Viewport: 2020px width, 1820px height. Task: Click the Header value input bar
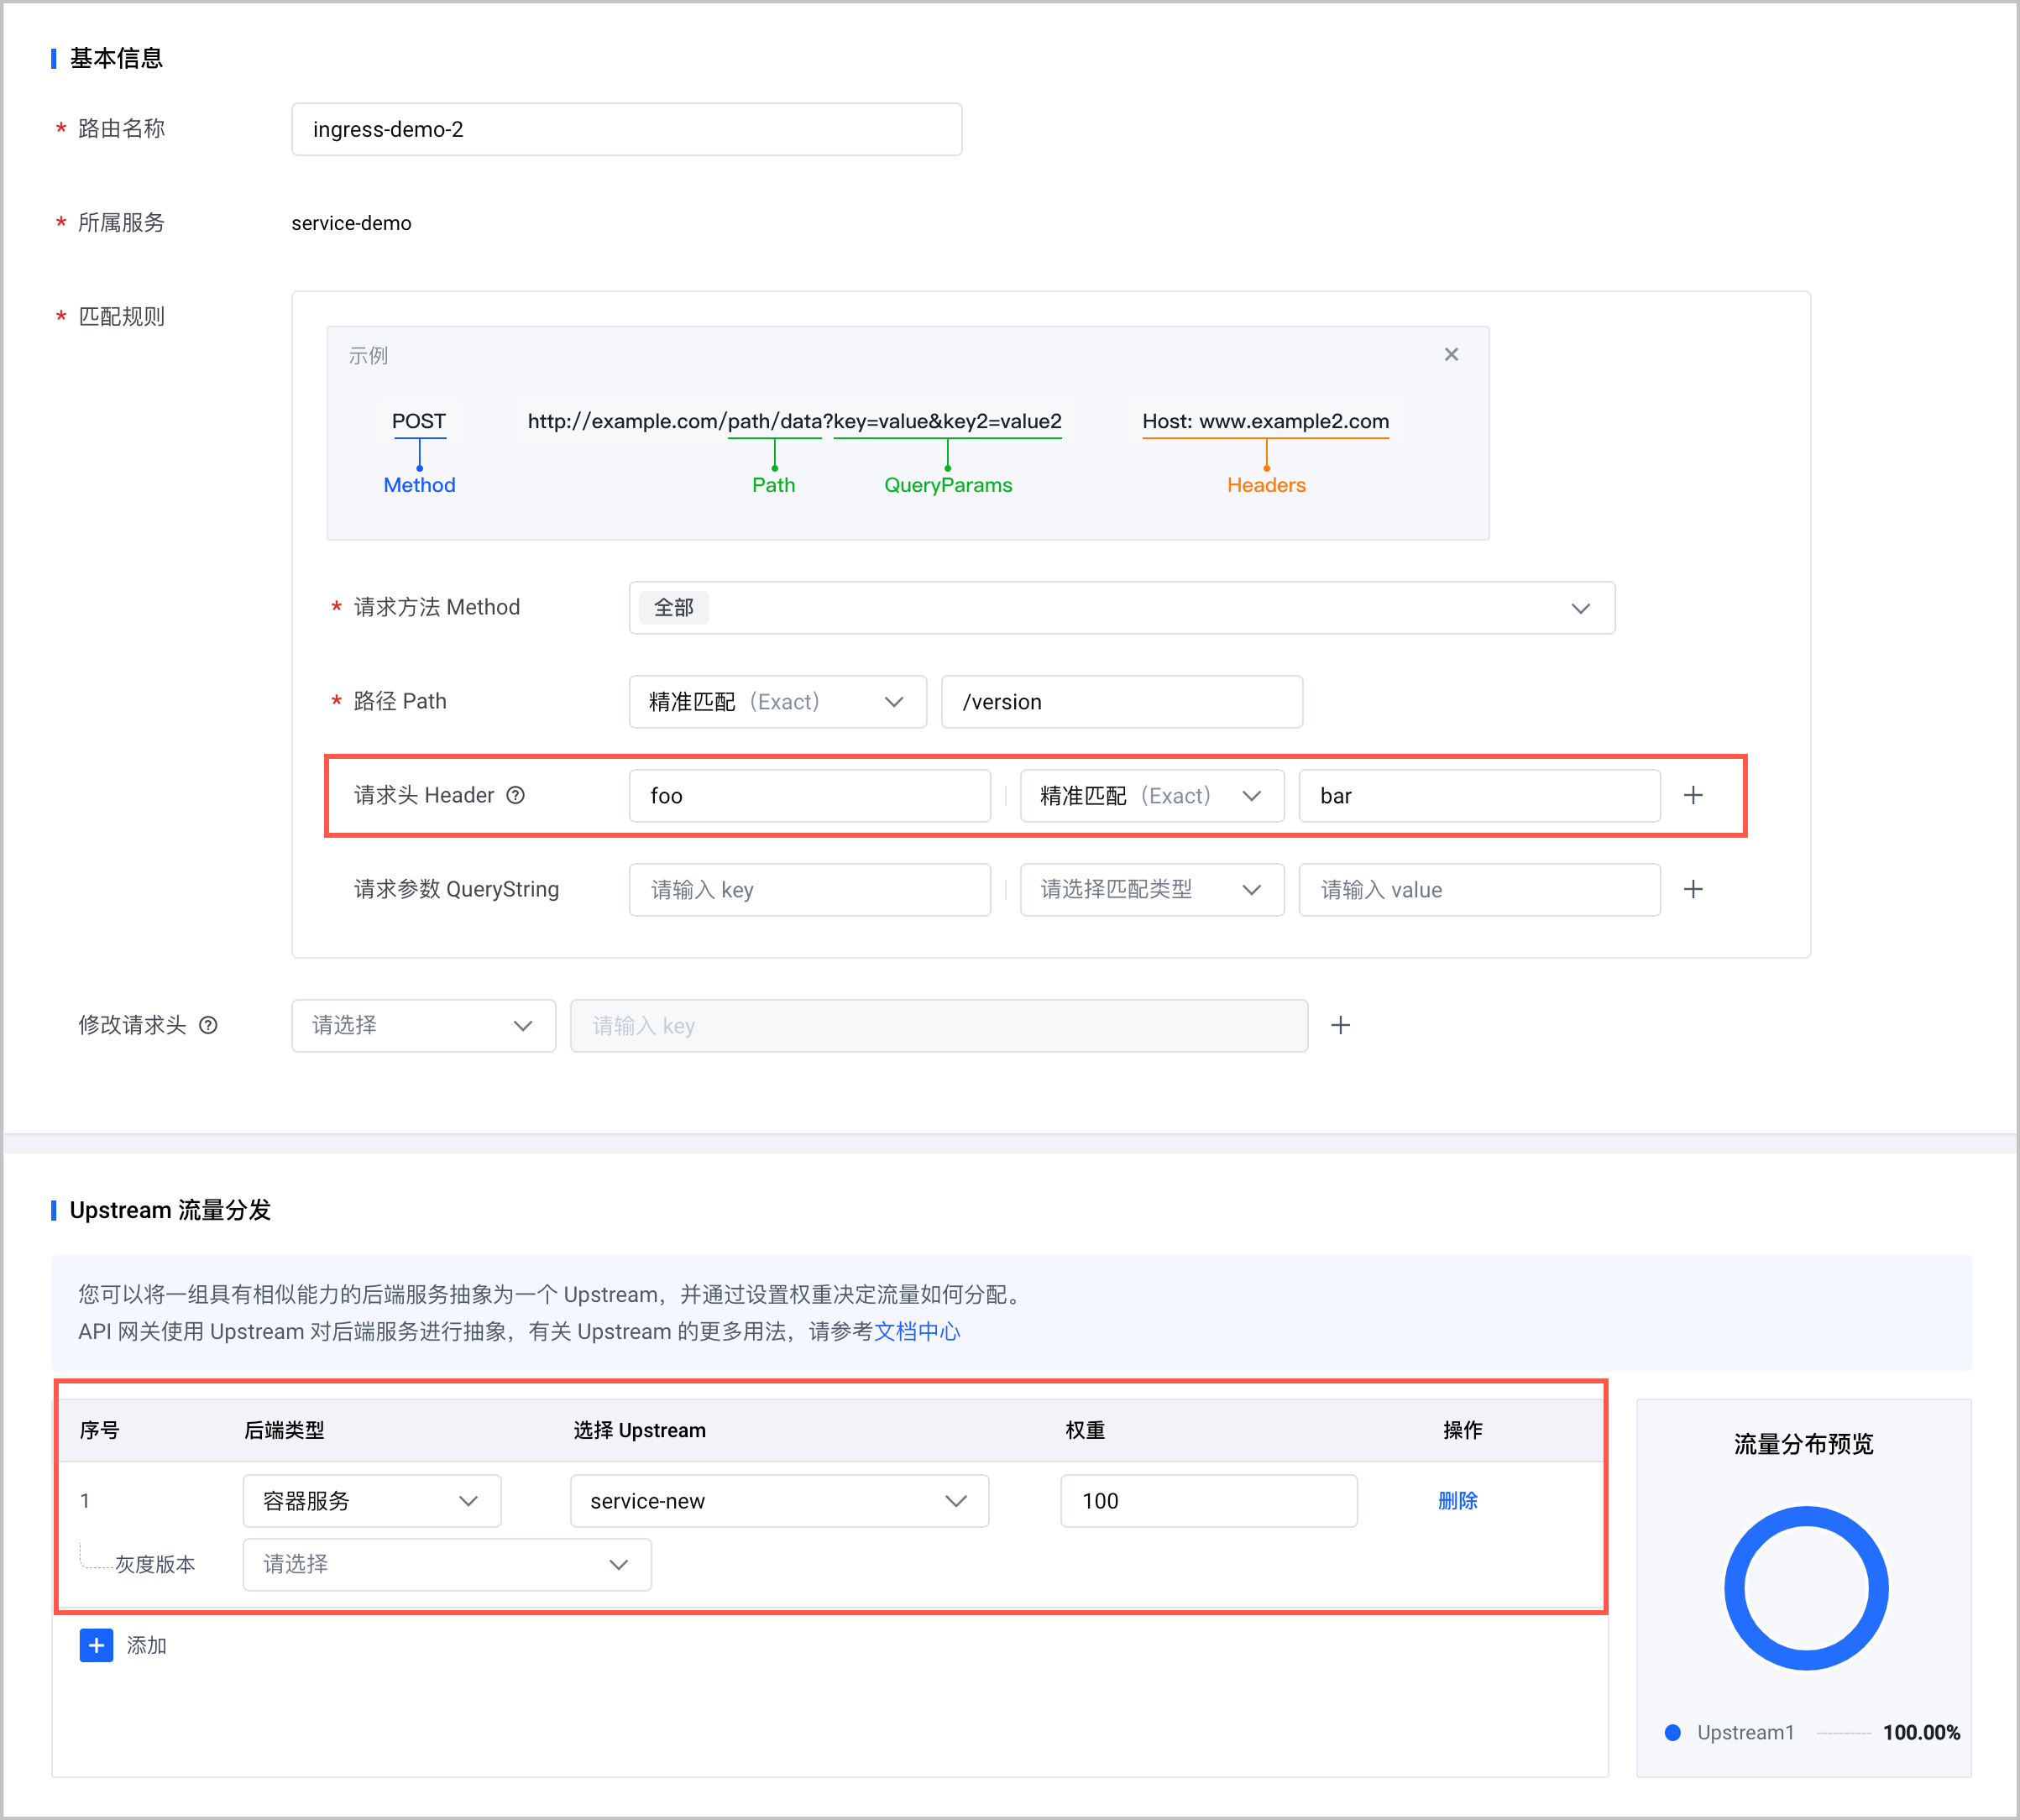1479,796
